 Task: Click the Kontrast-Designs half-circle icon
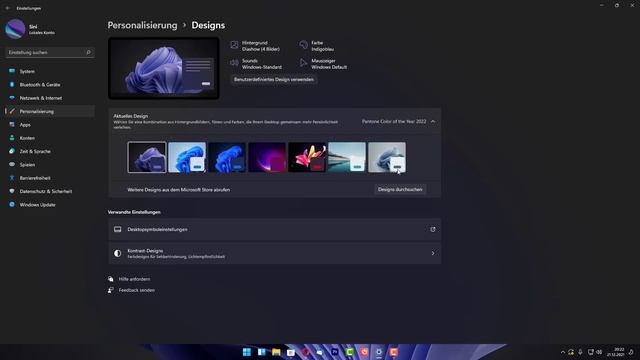(118, 253)
